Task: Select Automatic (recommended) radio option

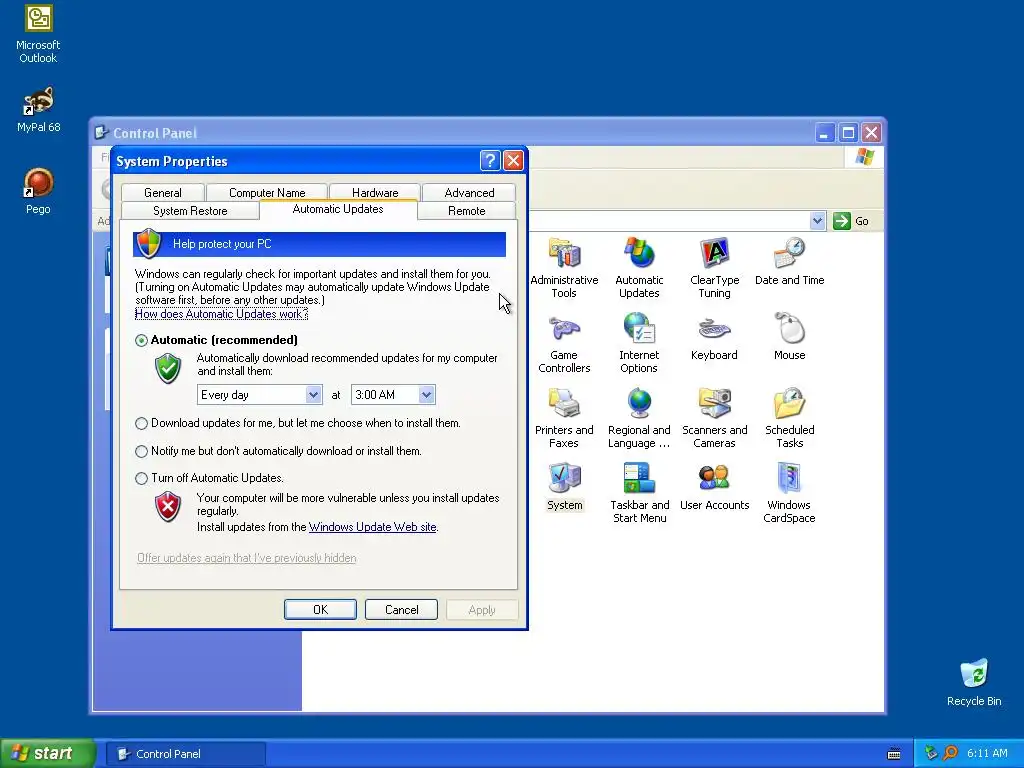Action: click(141, 340)
